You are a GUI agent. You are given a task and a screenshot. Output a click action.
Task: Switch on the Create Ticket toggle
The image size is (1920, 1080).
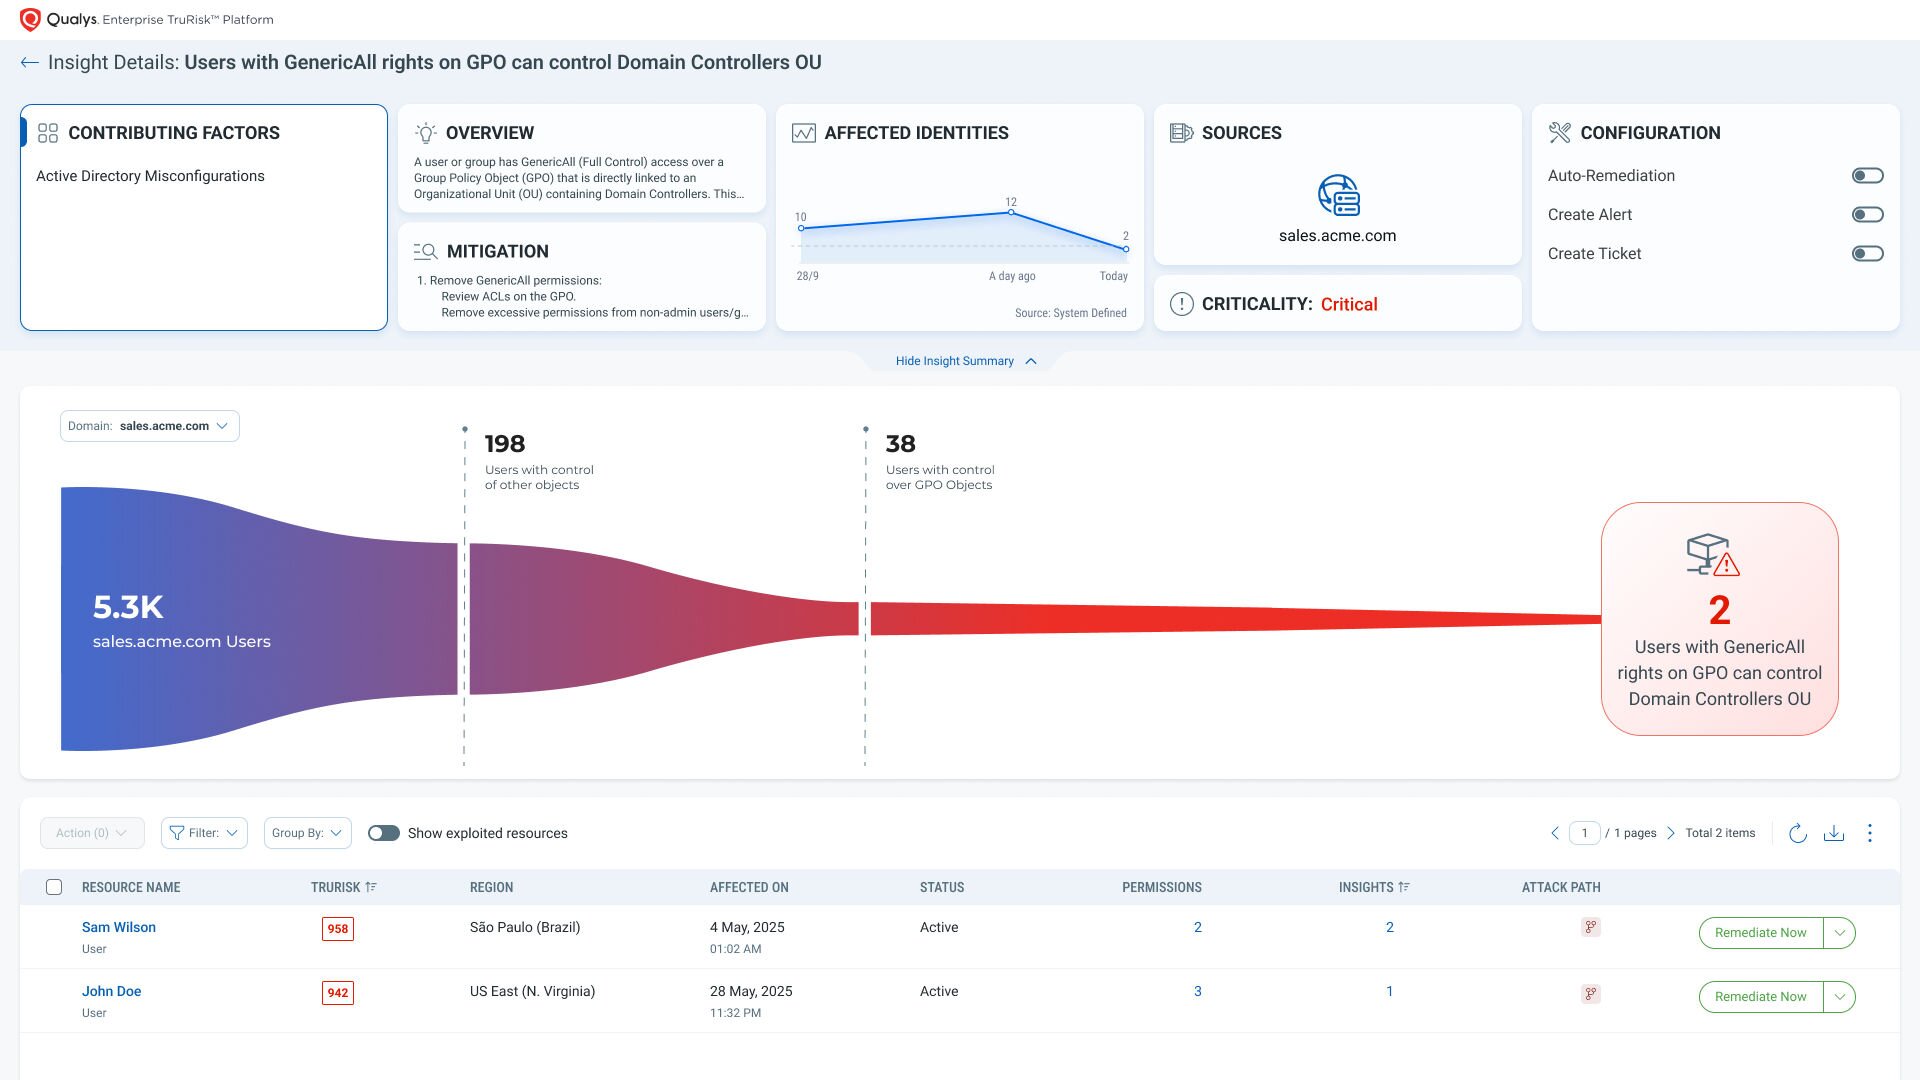pos(1867,254)
